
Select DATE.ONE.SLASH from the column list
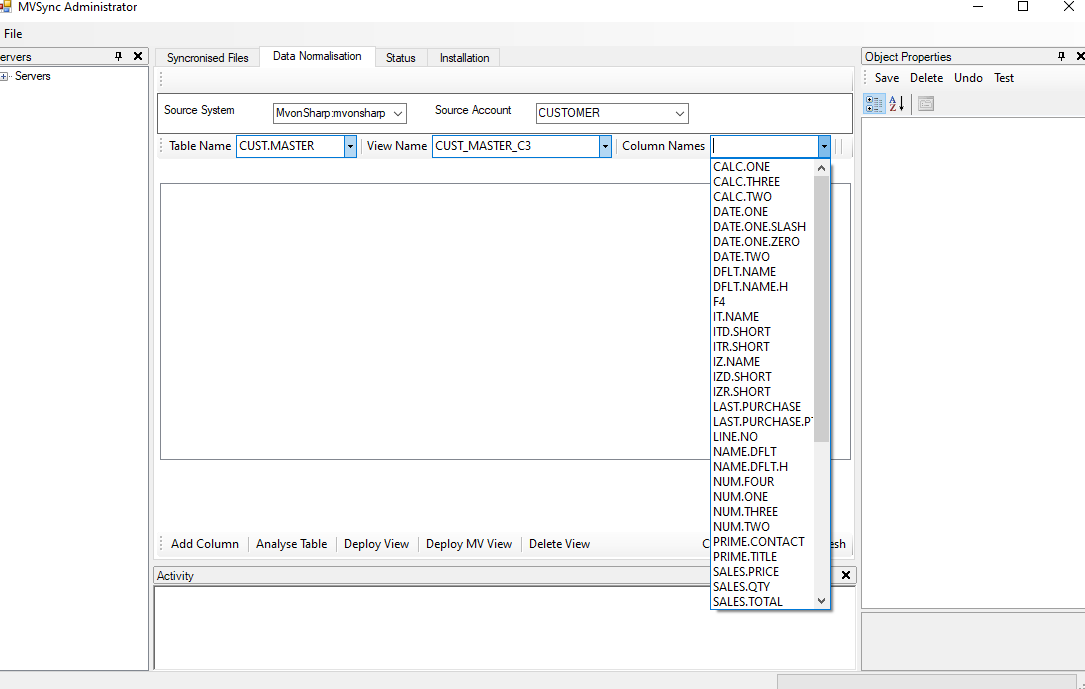[763, 227]
